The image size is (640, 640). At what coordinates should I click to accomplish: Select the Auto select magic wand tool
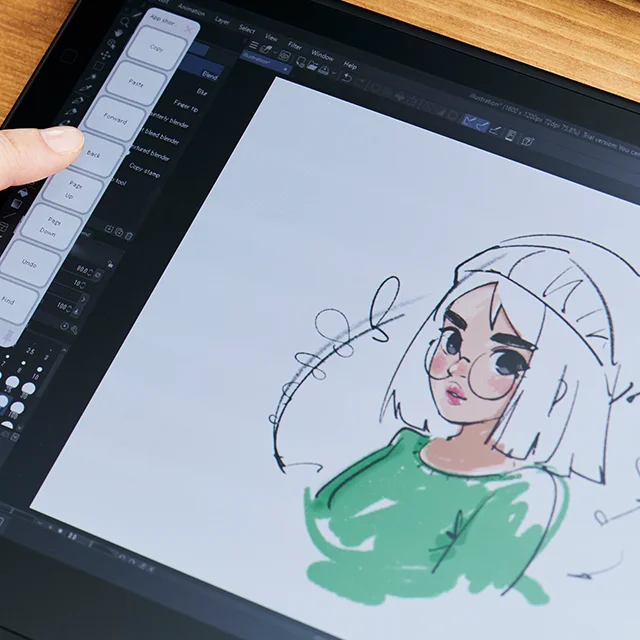91,76
